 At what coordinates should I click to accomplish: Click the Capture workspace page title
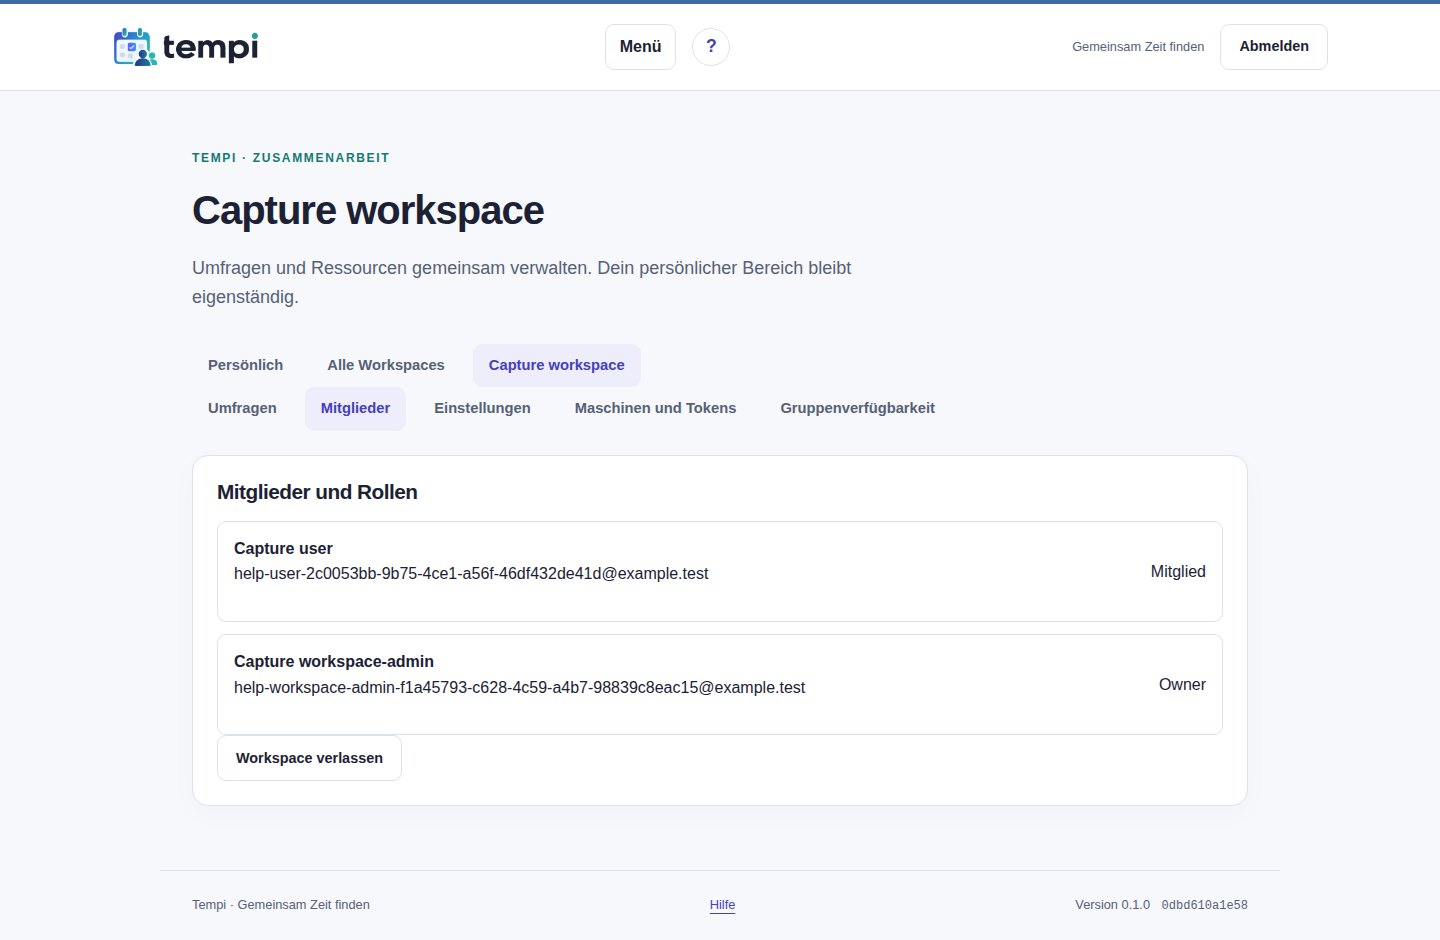(368, 211)
